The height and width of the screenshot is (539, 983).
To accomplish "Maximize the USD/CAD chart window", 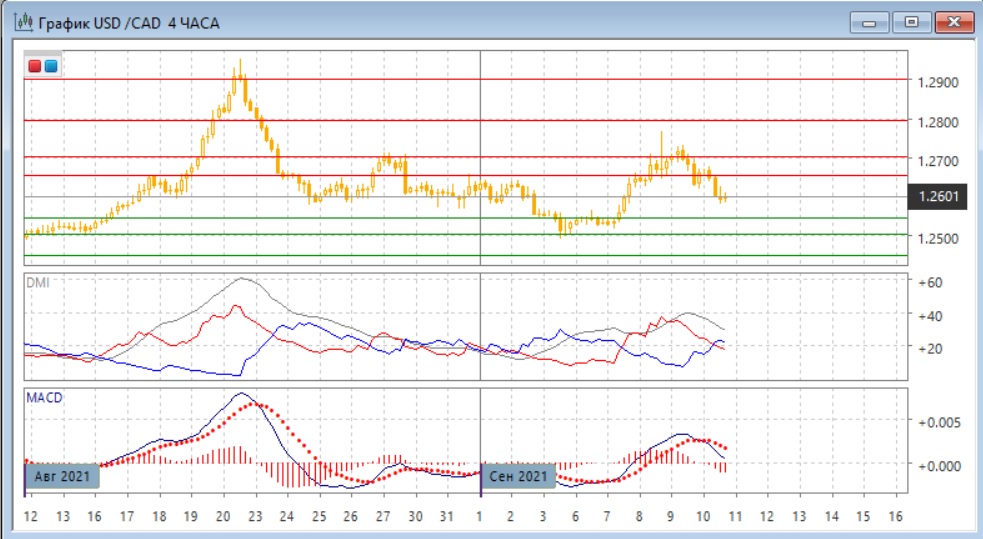I will coord(912,21).
